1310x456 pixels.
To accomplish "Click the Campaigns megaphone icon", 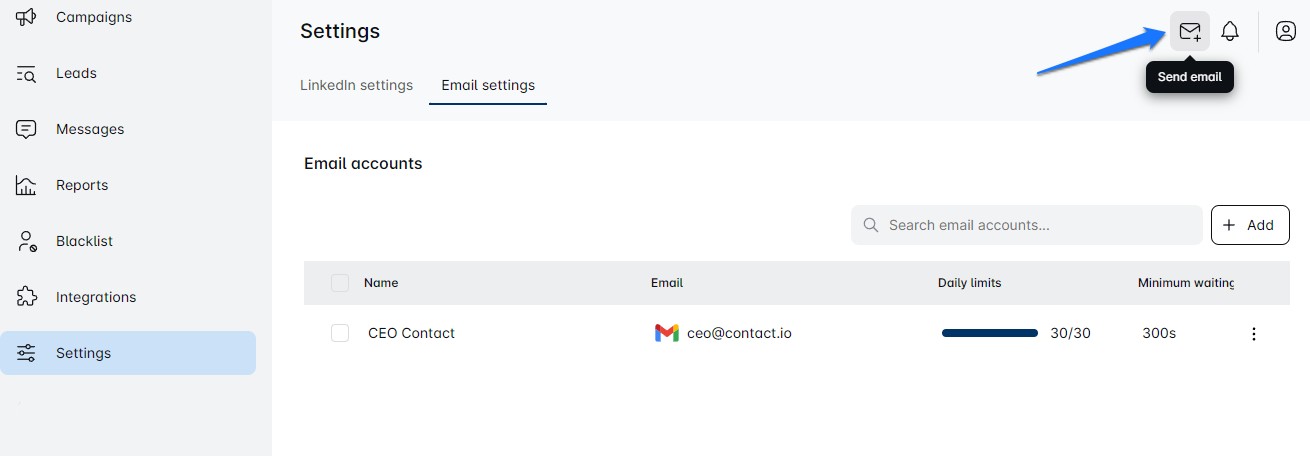I will 27,17.
